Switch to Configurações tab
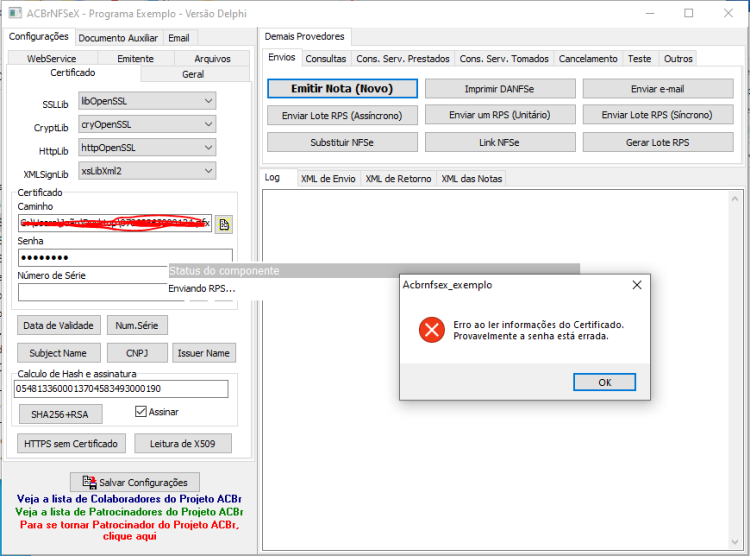Viewport: 750px width, 556px height. [x=39, y=36]
